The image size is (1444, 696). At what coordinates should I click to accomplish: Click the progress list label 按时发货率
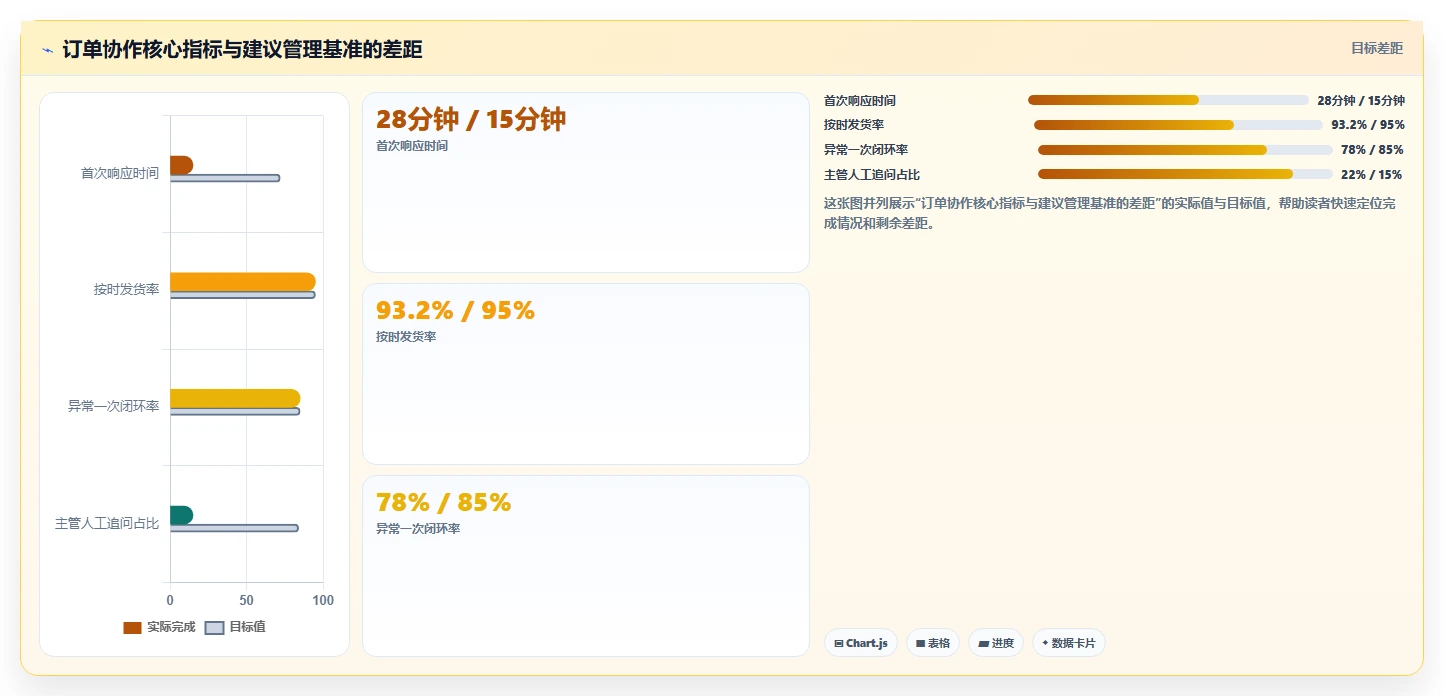tap(854, 125)
